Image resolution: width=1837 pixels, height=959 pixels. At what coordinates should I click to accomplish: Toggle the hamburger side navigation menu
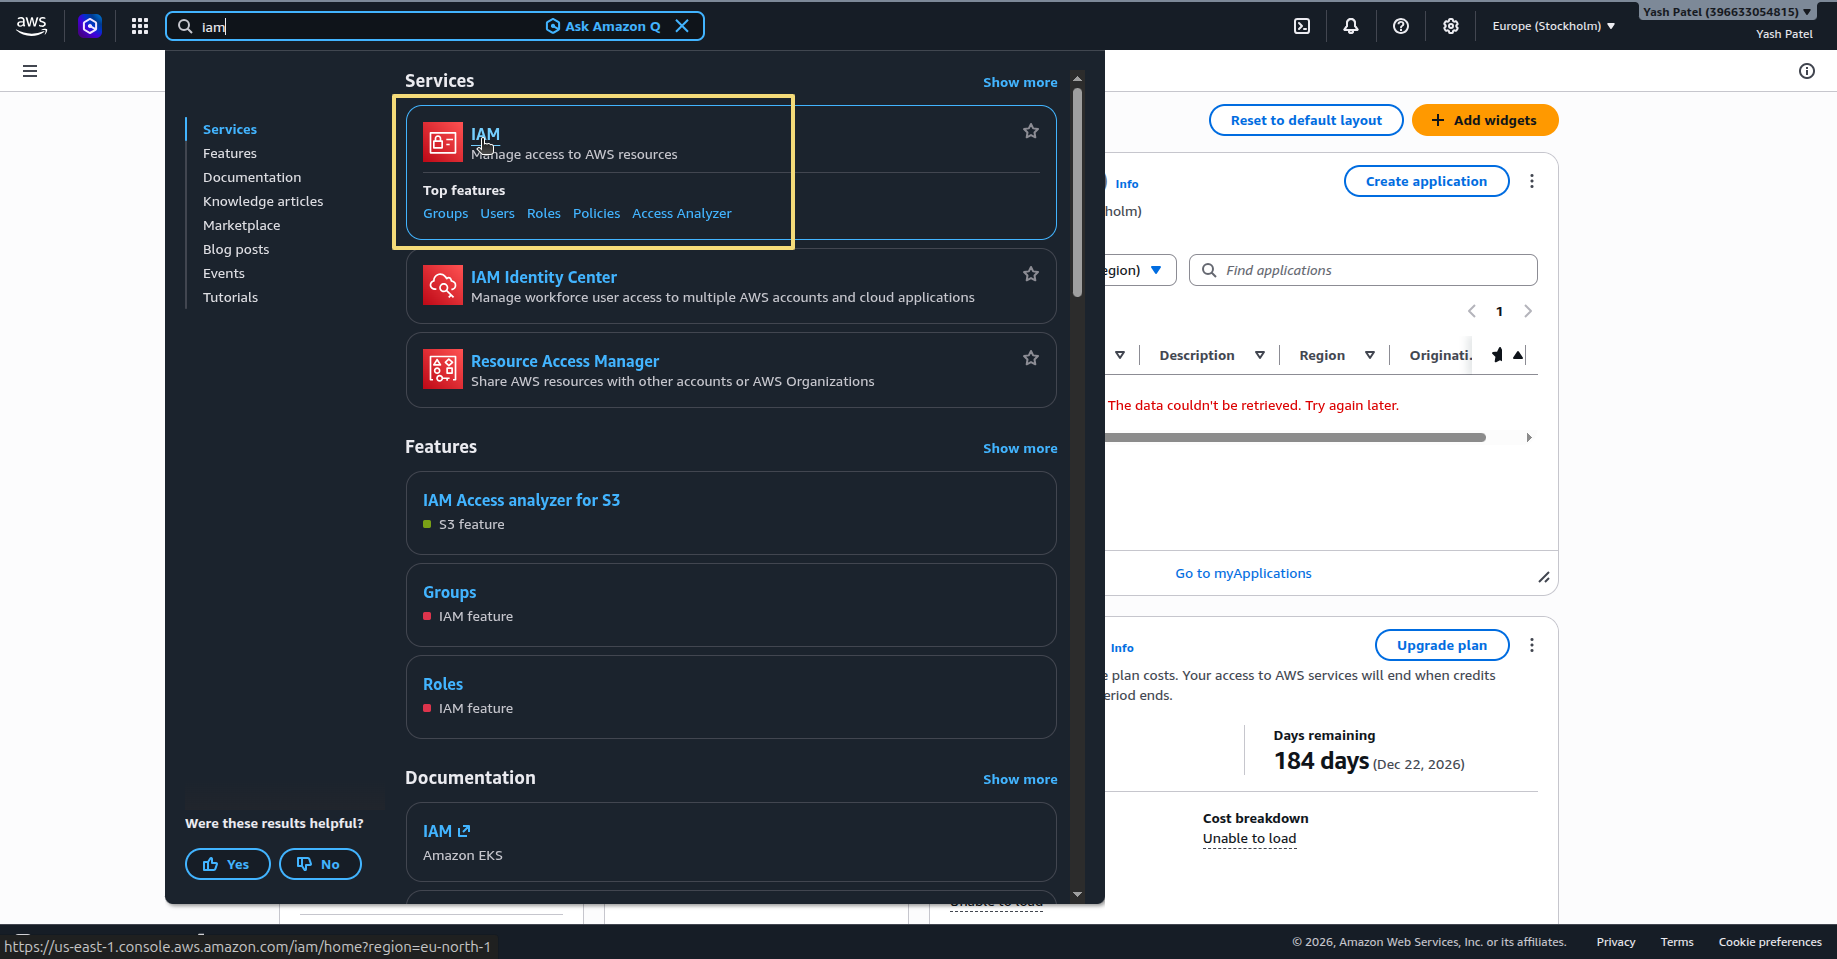coord(30,71)
